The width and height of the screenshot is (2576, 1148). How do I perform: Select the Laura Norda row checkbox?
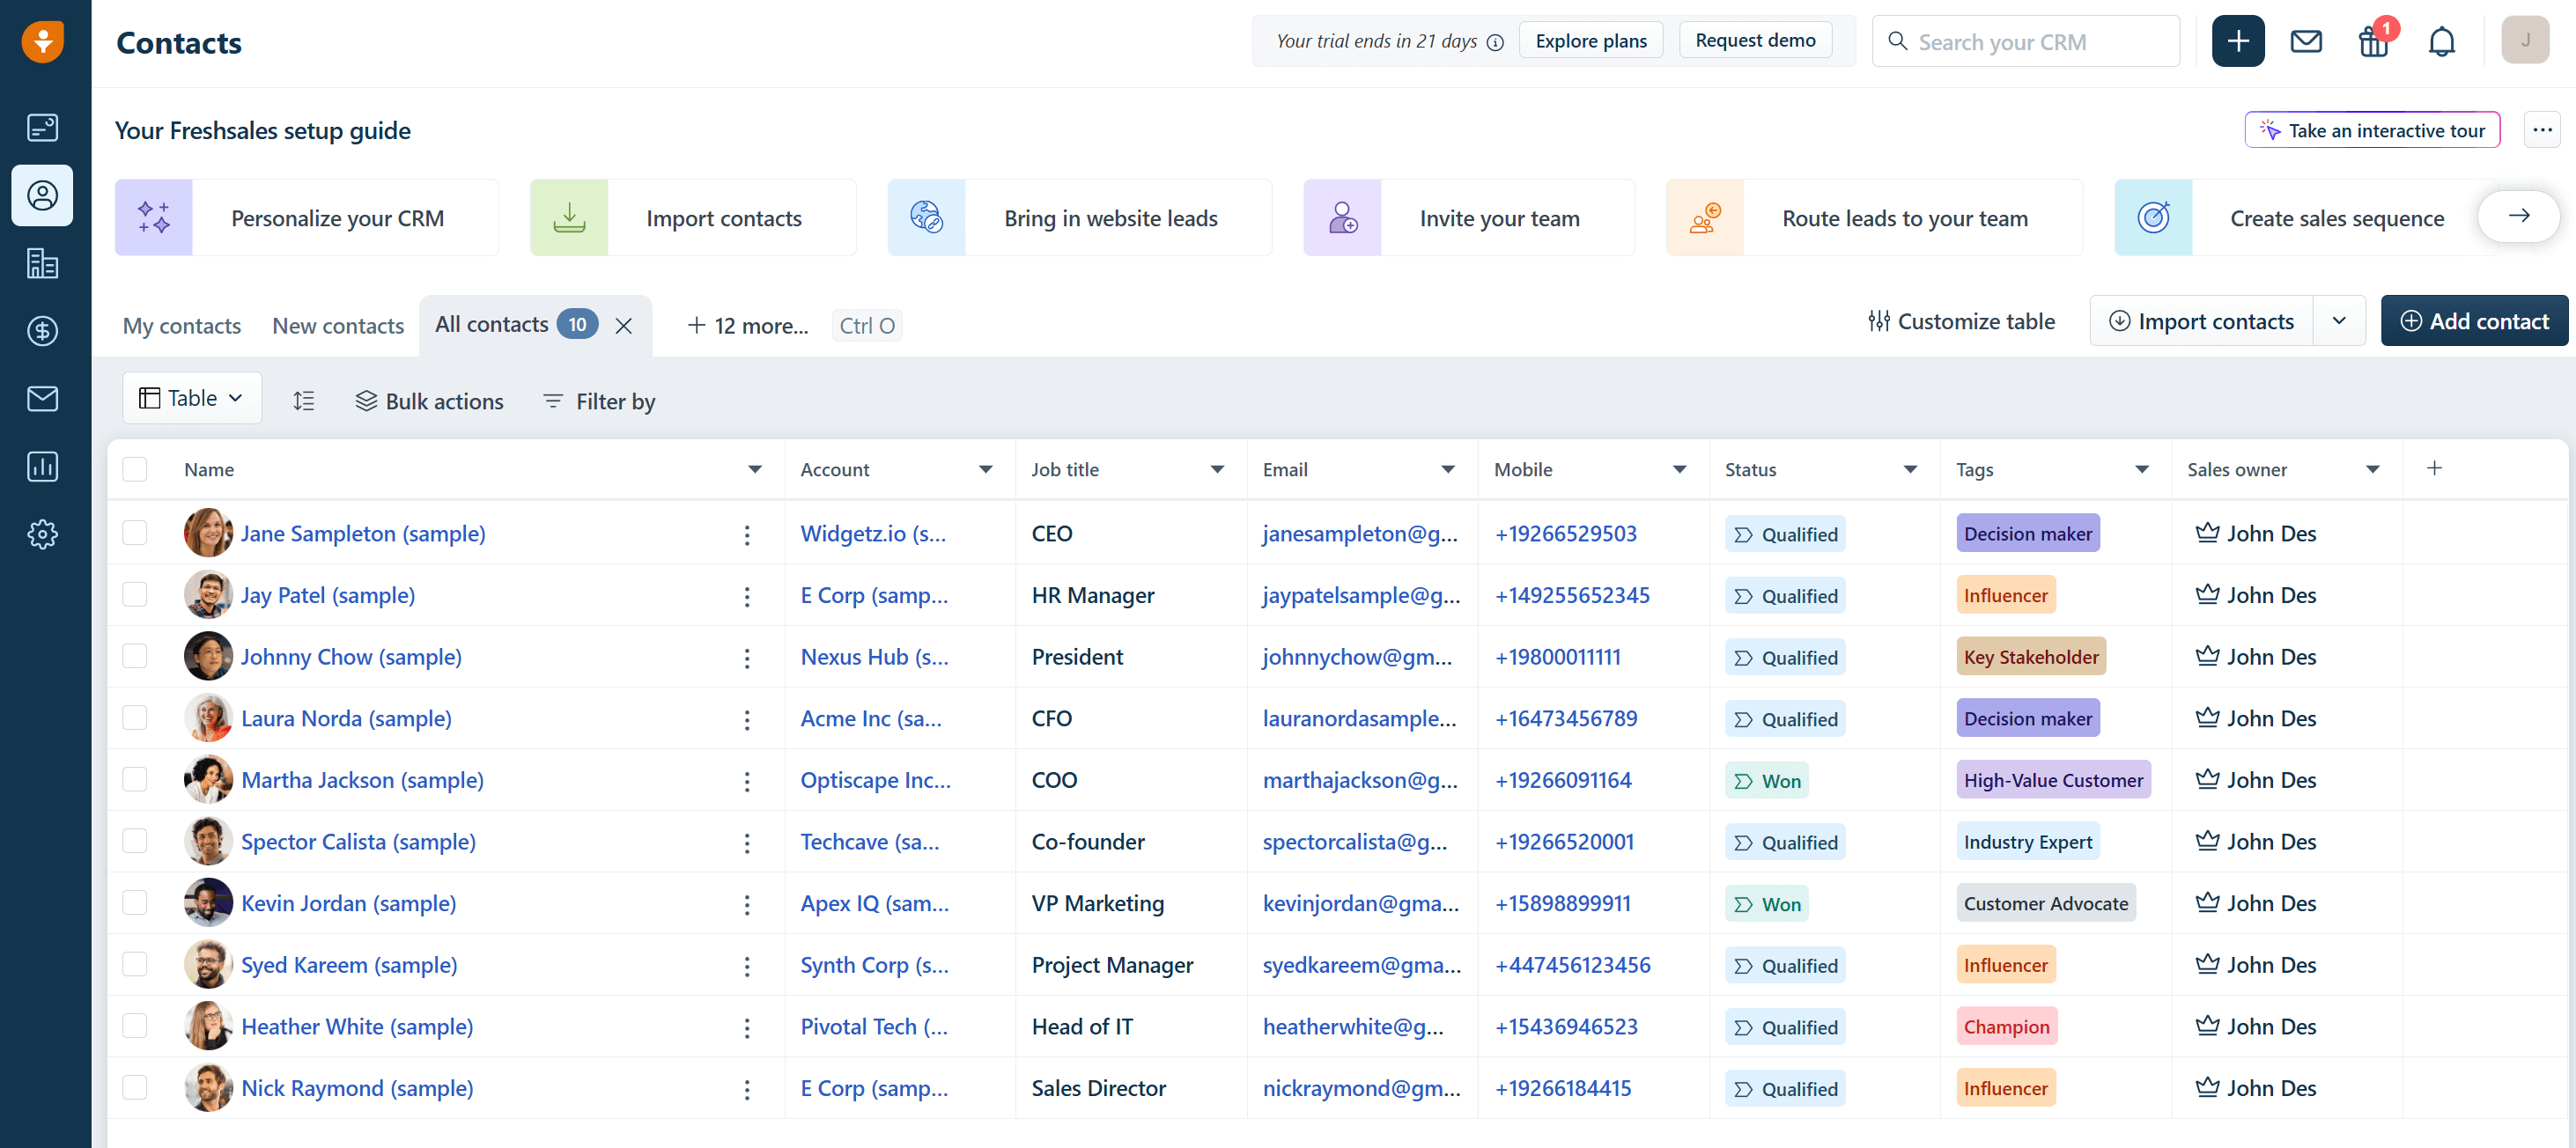point(135,717)
